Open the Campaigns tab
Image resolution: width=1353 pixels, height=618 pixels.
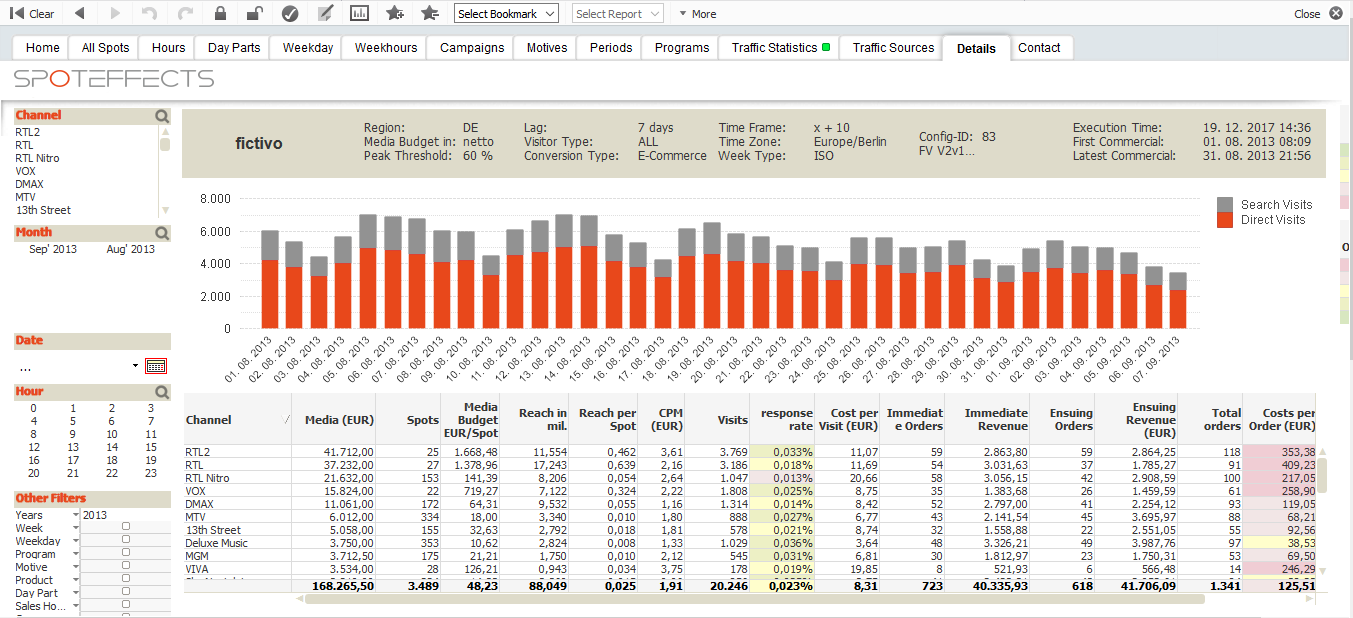(x=472, y=48)
